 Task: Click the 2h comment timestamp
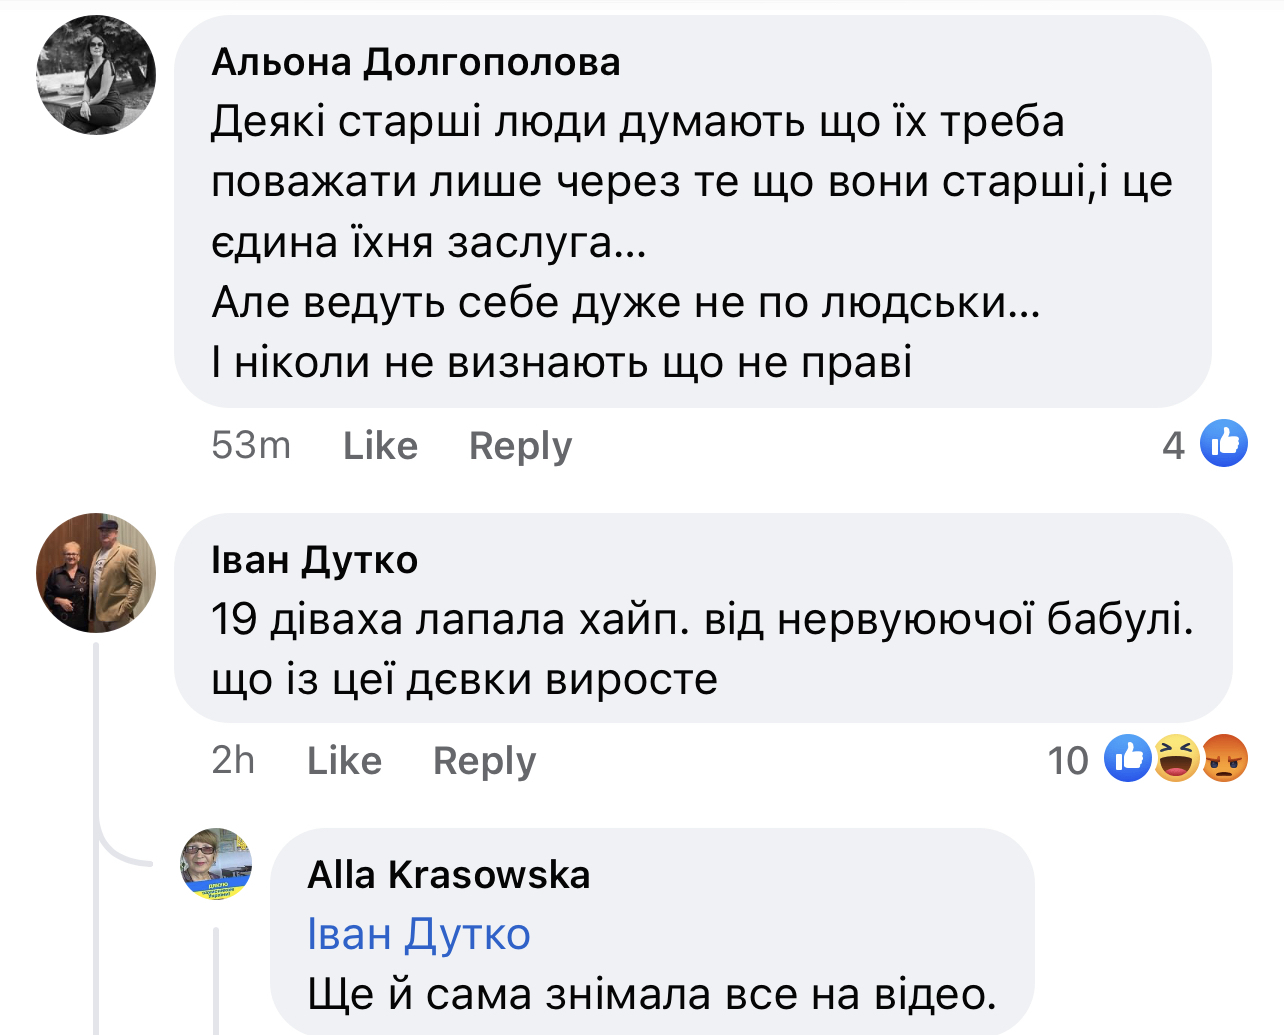[233, 761]
